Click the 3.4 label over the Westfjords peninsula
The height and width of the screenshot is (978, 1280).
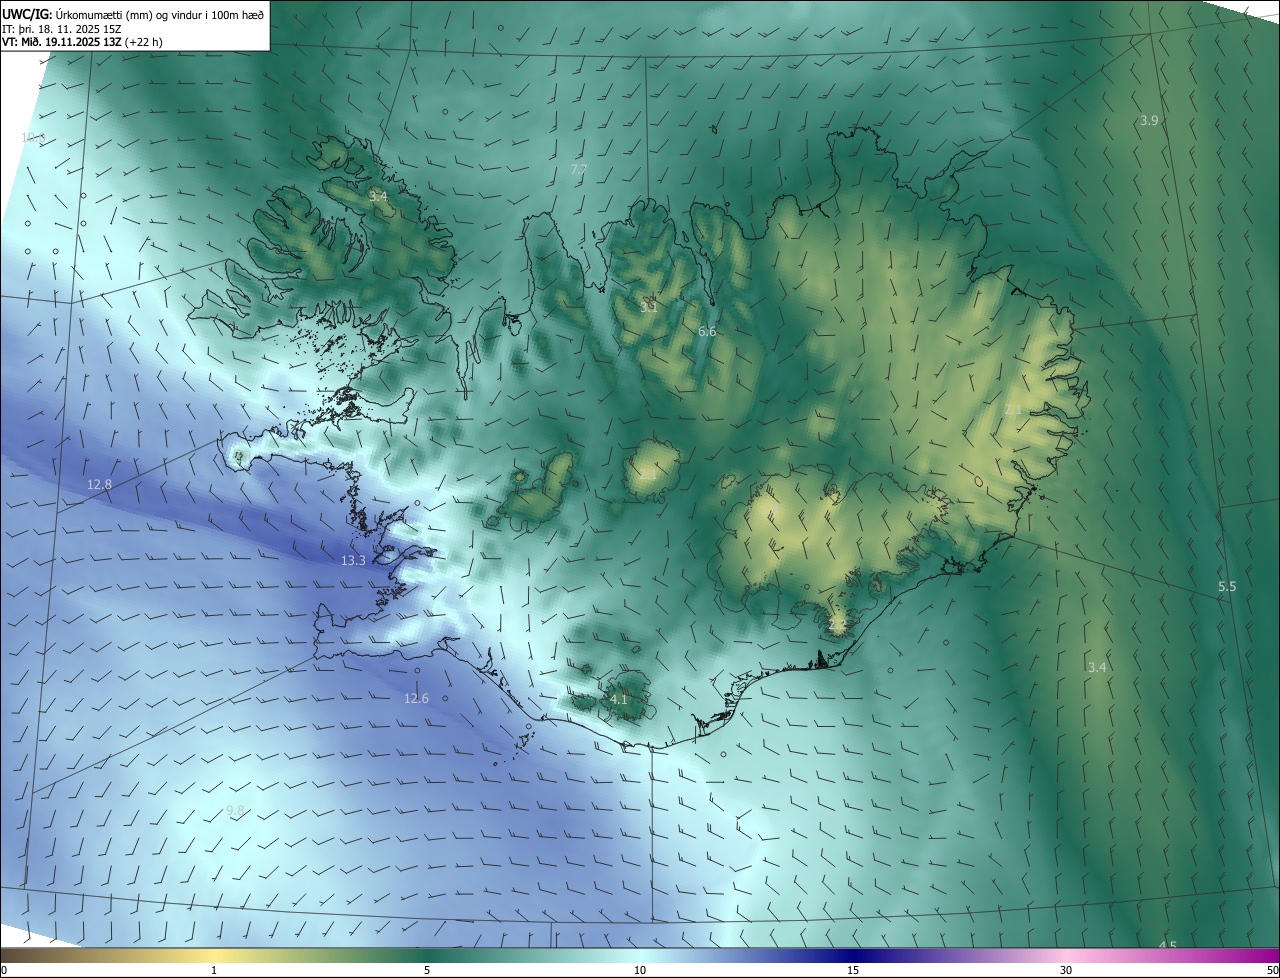coord(378,196)
